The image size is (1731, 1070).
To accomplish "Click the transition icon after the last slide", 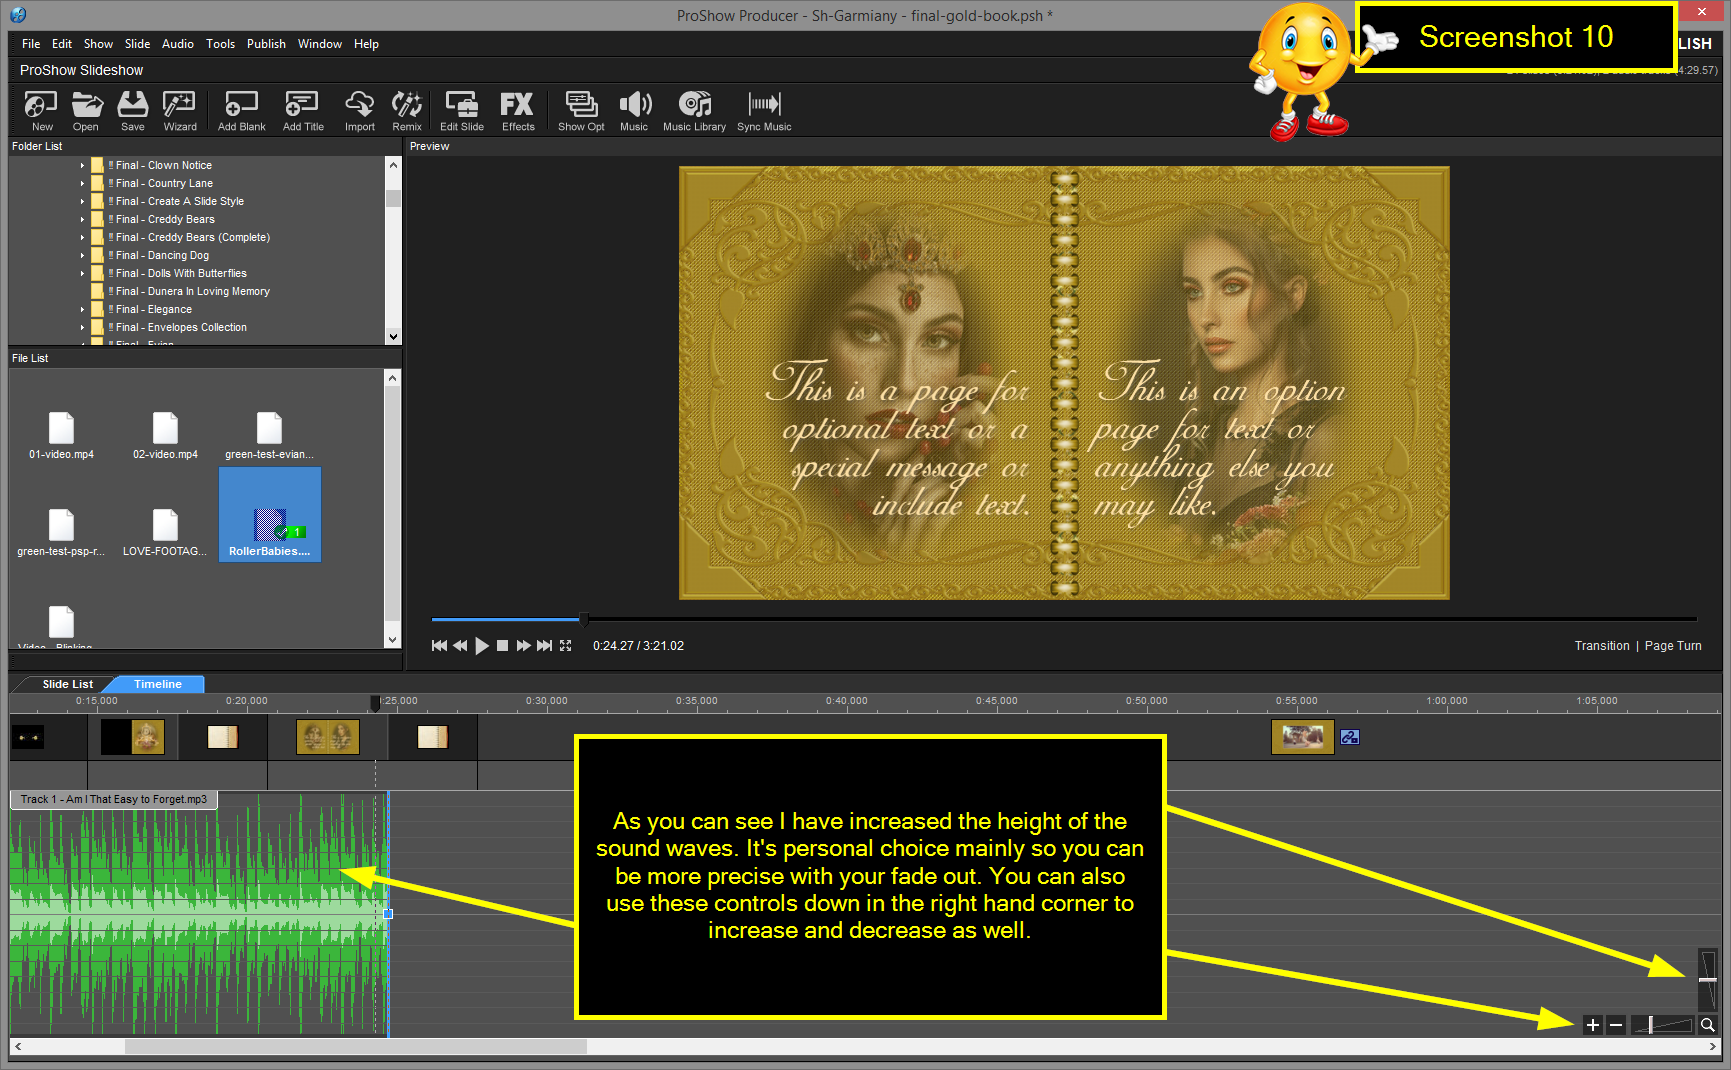I will point(1349,738).
